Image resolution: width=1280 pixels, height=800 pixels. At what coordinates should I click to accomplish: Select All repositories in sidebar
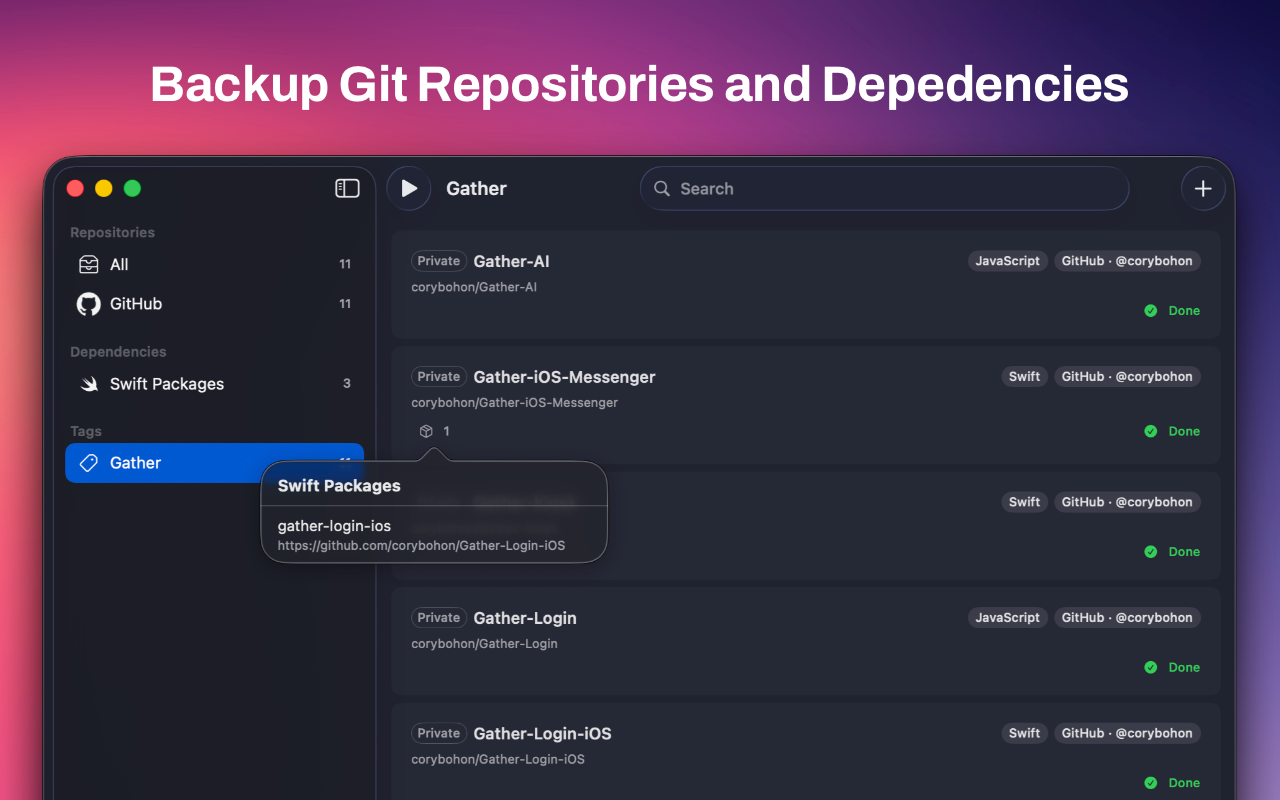[x=215, y=264]
